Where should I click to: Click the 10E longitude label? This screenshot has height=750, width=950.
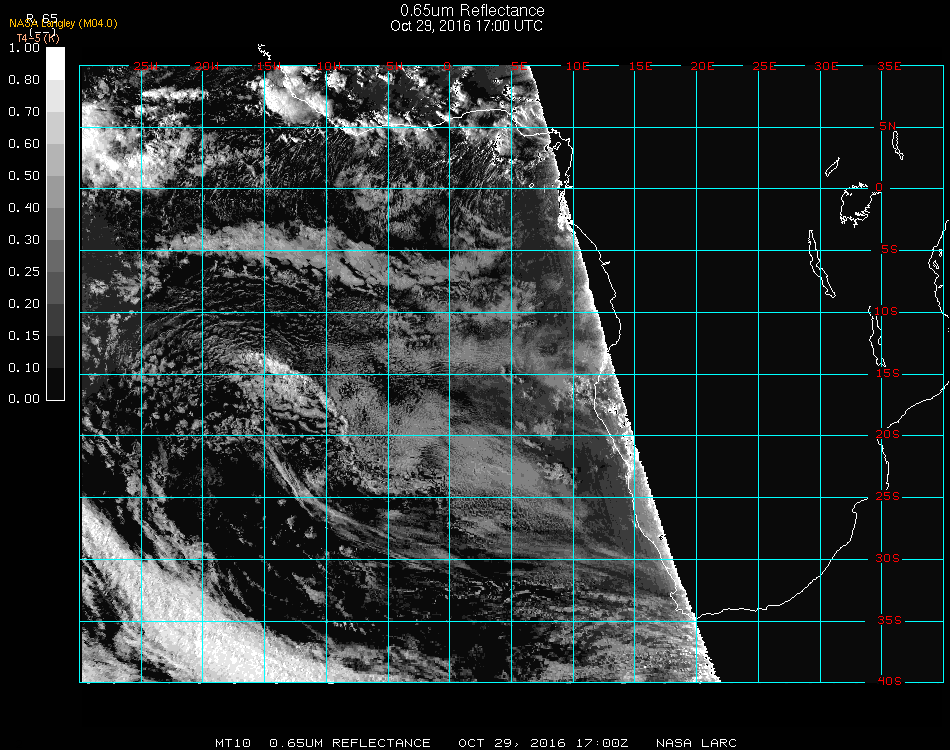577,66
